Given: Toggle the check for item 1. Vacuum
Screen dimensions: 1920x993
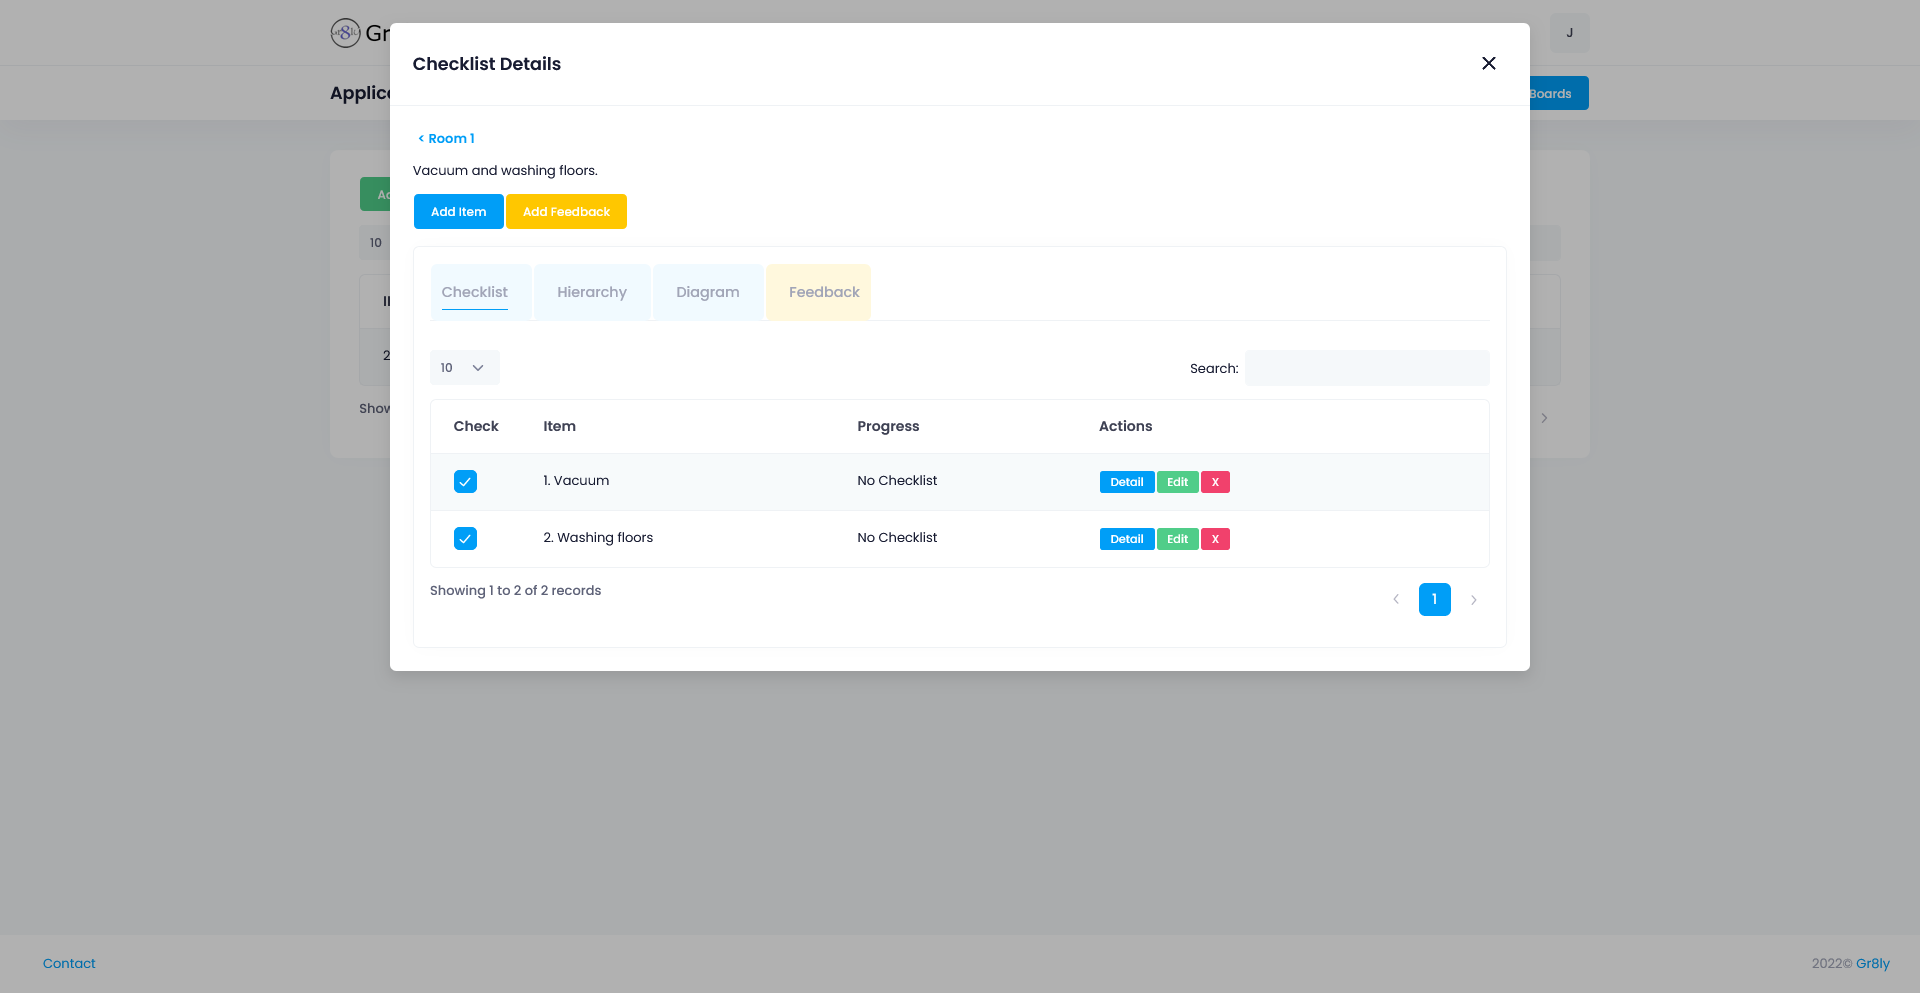Looking at the screenshot, I should (x=465, y=481).
